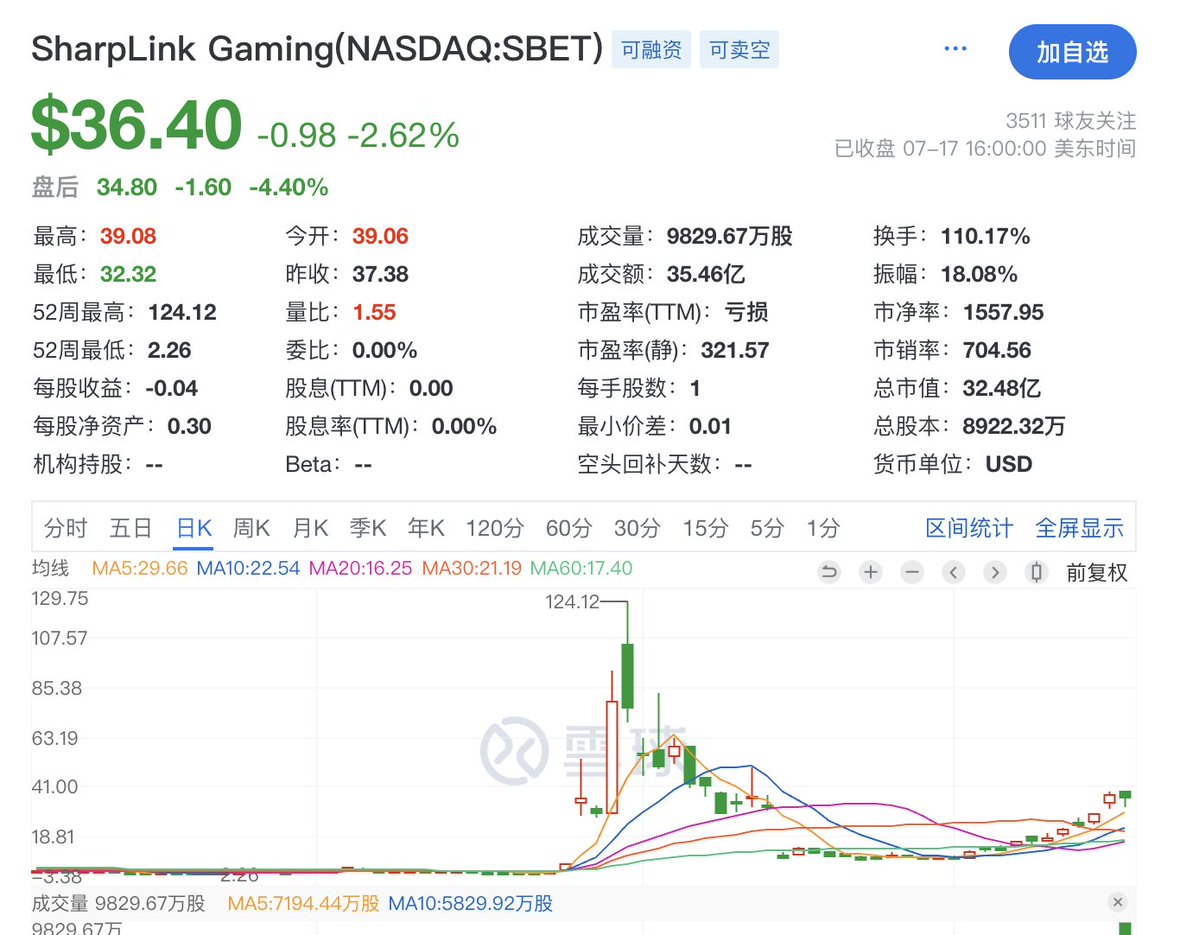Click the MA10:22.54 indicator value

pyautogui.click(x=248, y=568)
